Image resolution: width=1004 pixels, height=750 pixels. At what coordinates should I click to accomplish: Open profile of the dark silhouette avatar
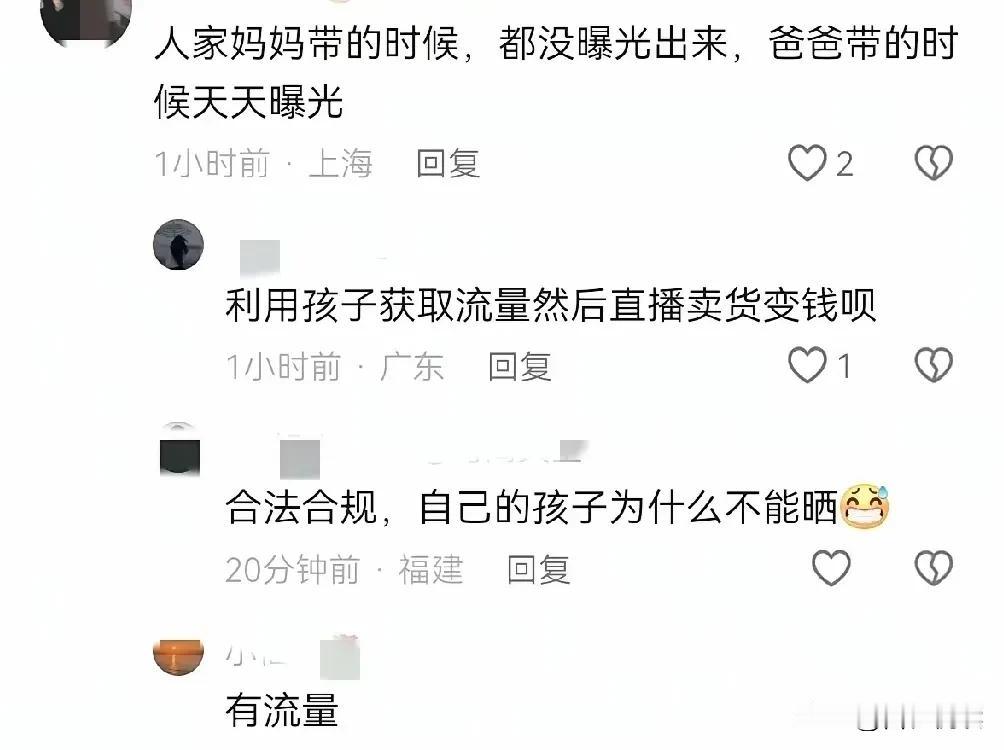pyautogui.click(x=179, y=244)
